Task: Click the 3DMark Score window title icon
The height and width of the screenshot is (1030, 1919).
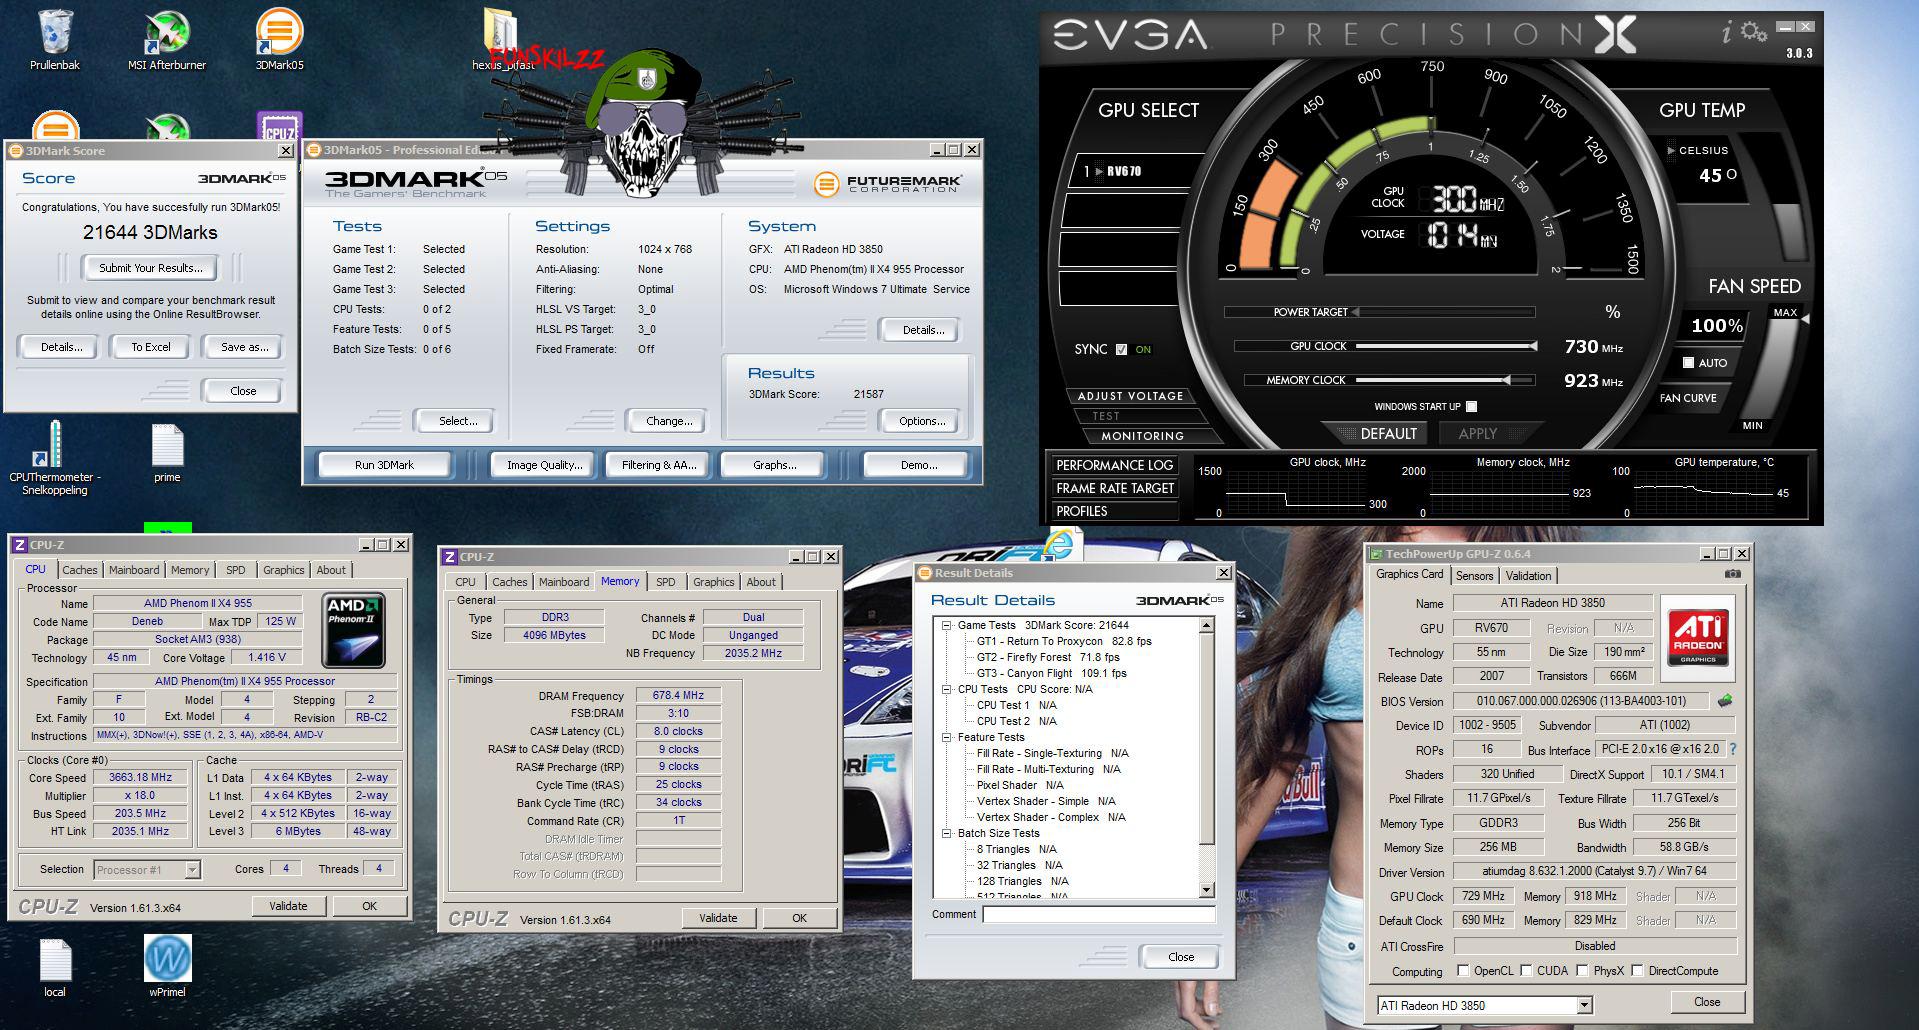Action: (15, 151)
